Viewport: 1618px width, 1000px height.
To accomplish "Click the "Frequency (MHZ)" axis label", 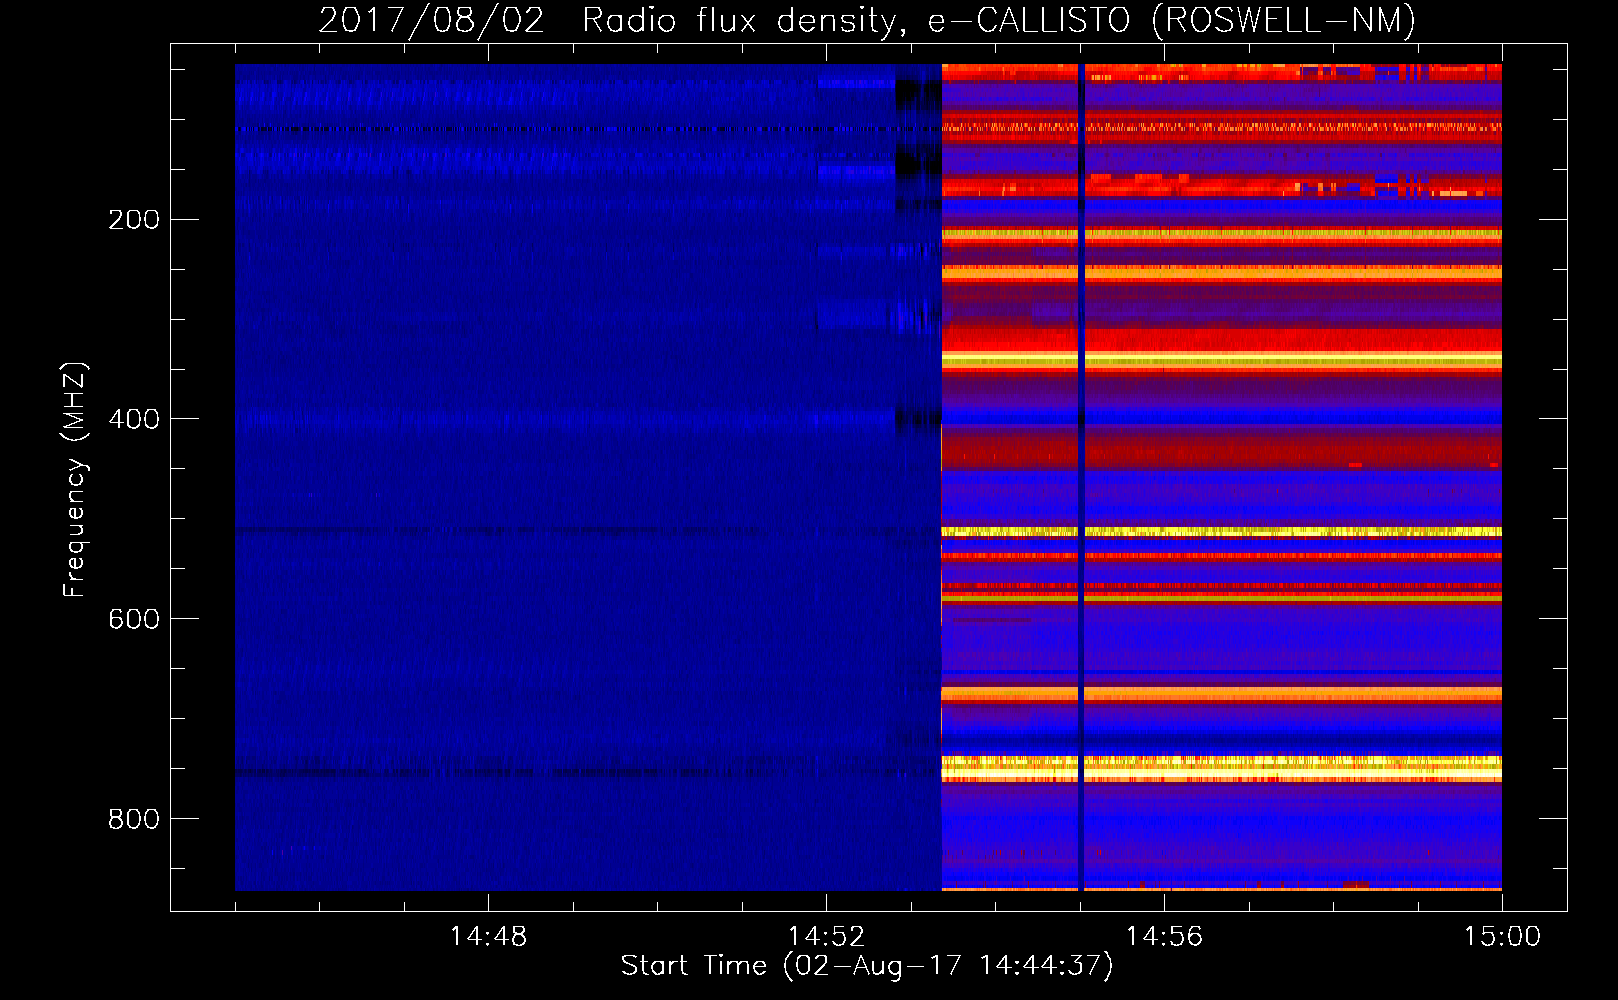I will tap(74, 480).
